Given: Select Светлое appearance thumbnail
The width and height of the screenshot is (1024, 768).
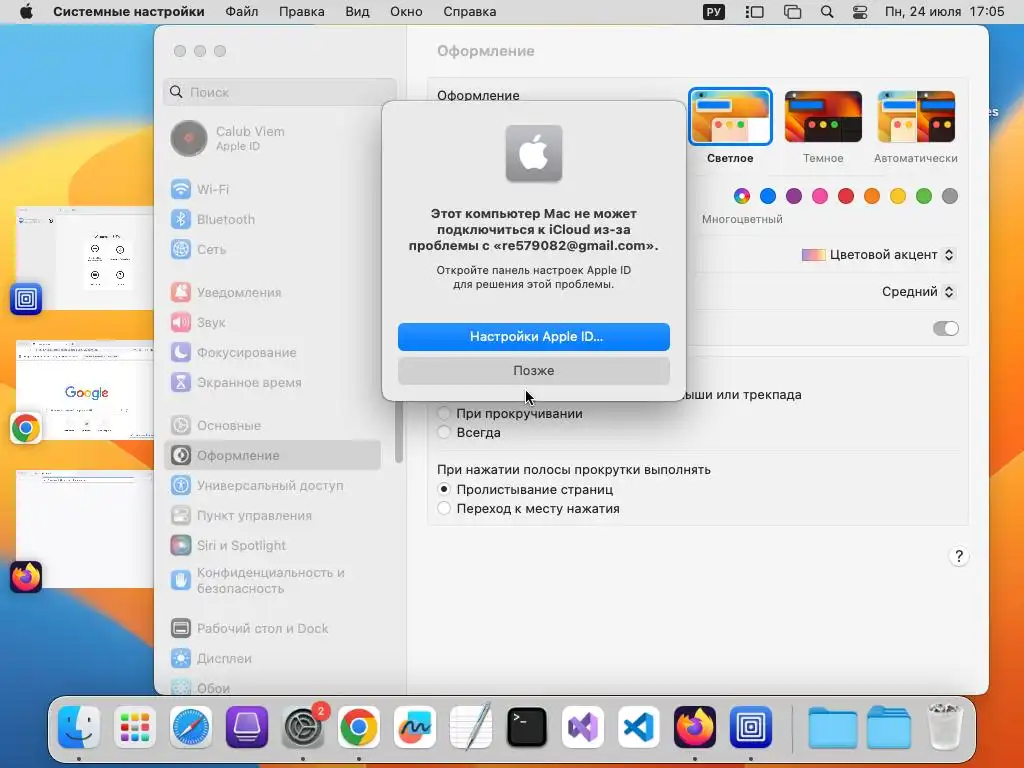Looking at the screenshot, I should [730, 116].
